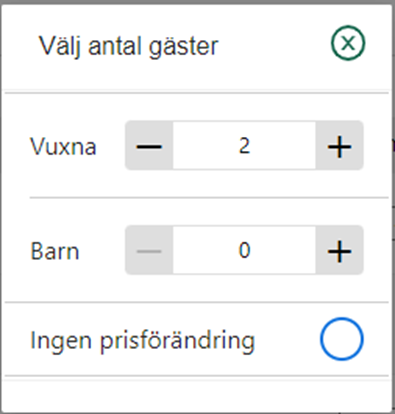Click the Ingen prisförändring label text
The height and width of the screenshot is (414, 395).
142,341
